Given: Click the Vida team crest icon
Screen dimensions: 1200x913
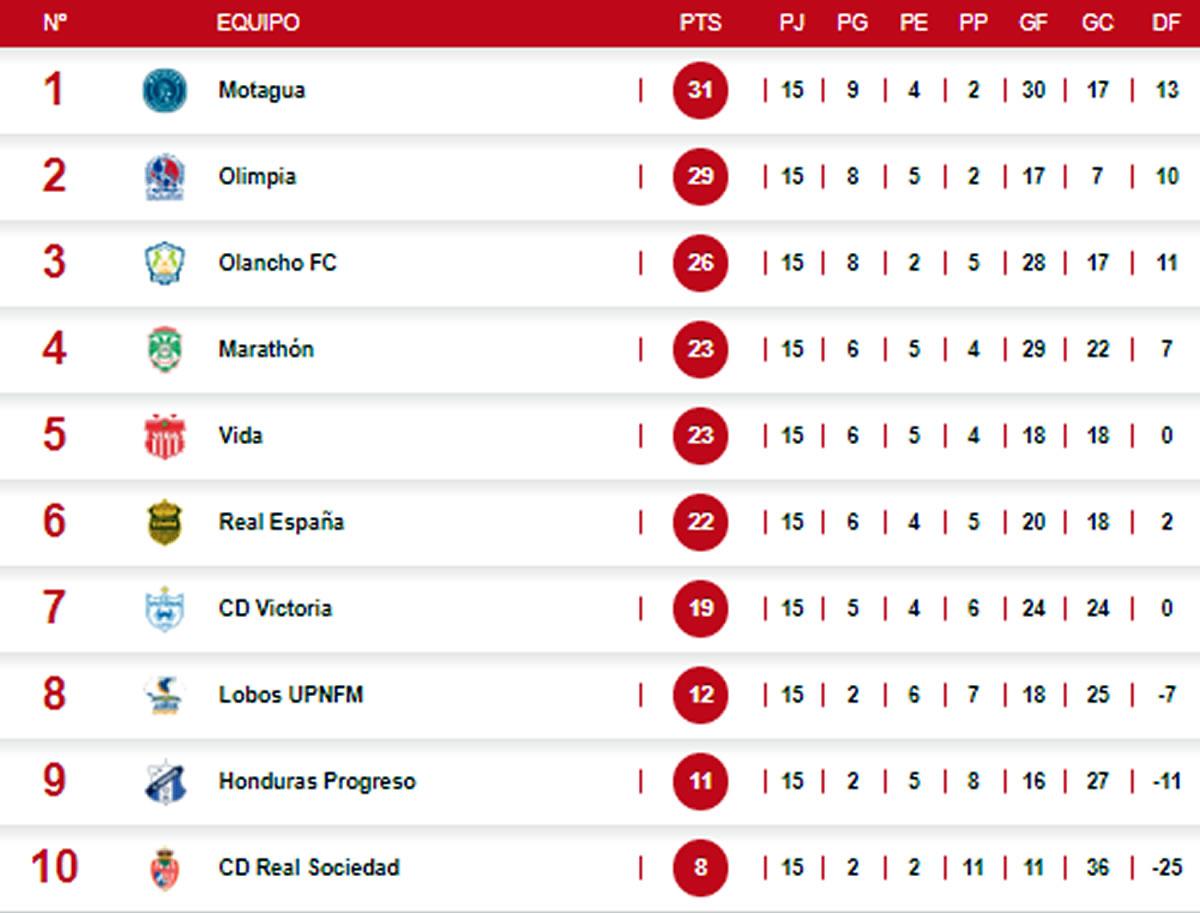Looking at the screenshot, I should [165, 436].
